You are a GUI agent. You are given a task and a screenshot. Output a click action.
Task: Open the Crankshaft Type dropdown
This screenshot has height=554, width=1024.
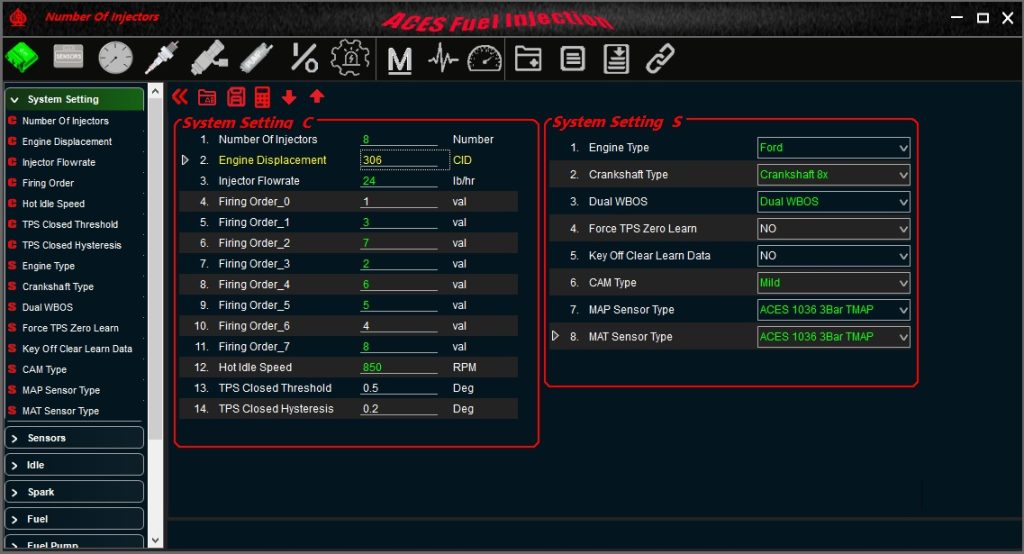click(x=833, y=174)
